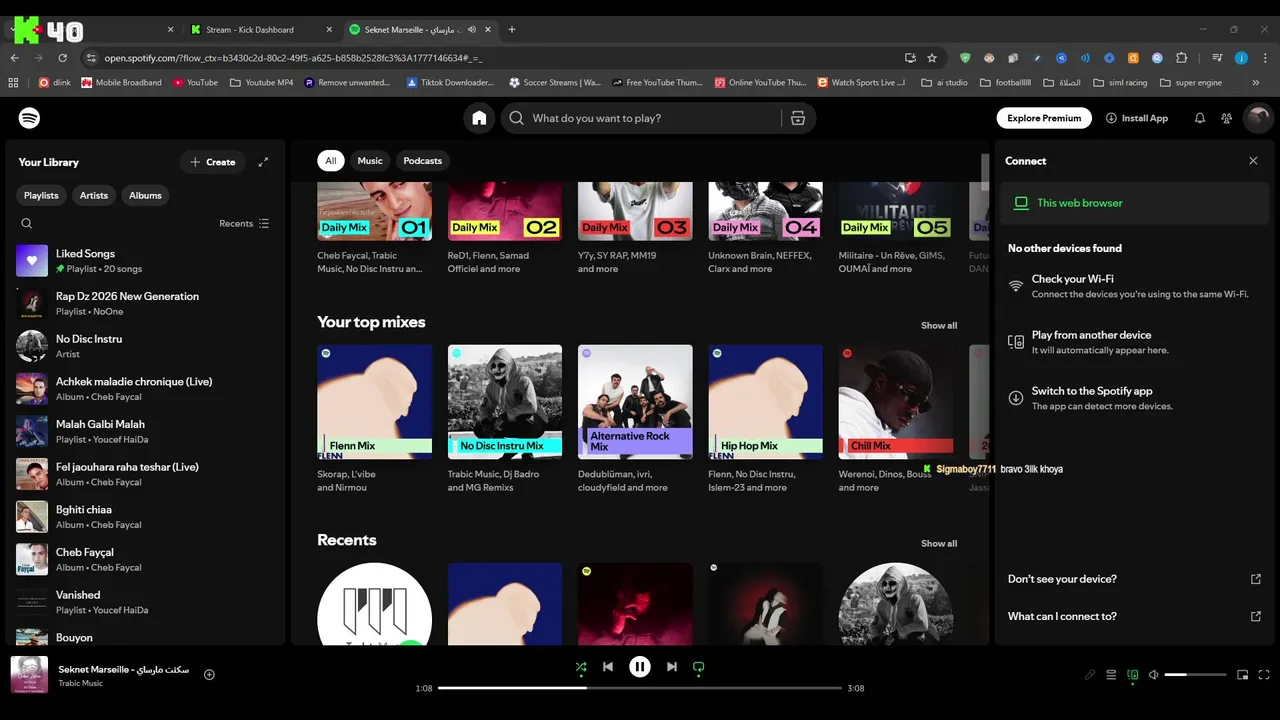Select the Music filter tab
The height and width of the screenshot is (720, 1280).
(x=370, y=161)
